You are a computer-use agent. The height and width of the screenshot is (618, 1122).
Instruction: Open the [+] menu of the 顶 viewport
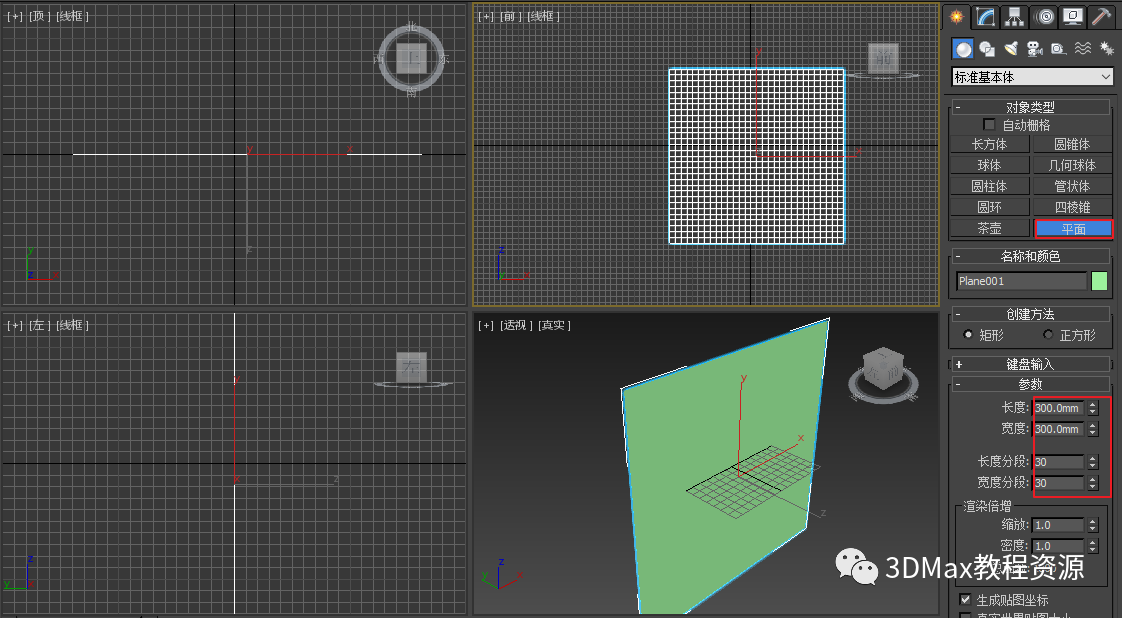tap(14, 16)
